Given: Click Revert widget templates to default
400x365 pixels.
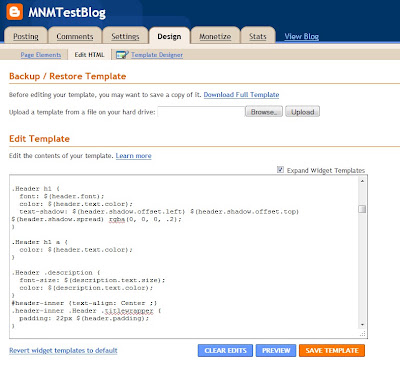Looking at the screenshot, I should 63,350.
